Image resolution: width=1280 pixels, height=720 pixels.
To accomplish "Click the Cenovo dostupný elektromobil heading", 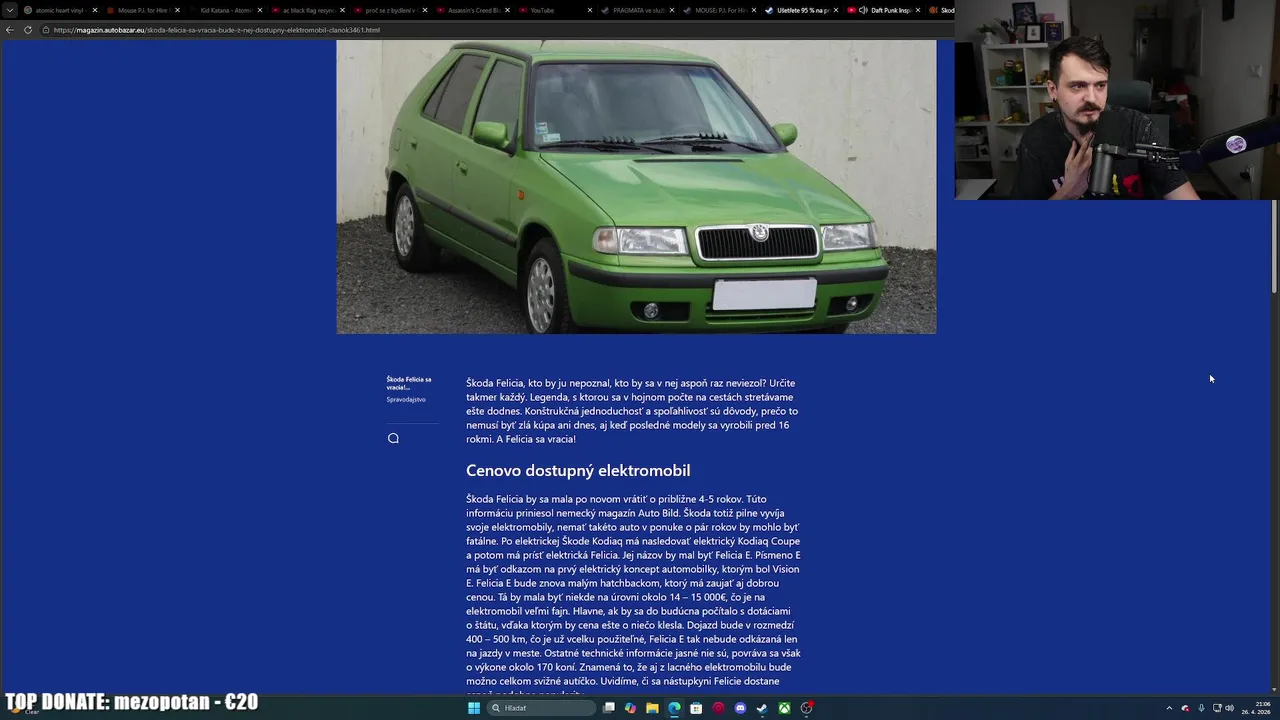I will coord(578,471).
